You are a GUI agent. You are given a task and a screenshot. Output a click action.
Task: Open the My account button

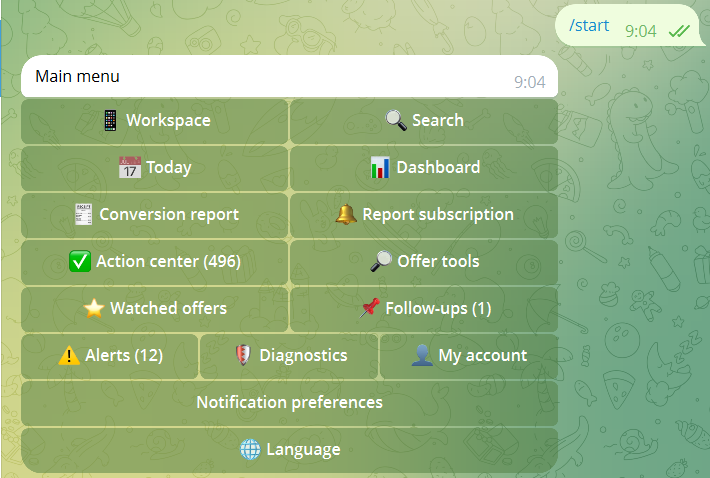(469, 356)
